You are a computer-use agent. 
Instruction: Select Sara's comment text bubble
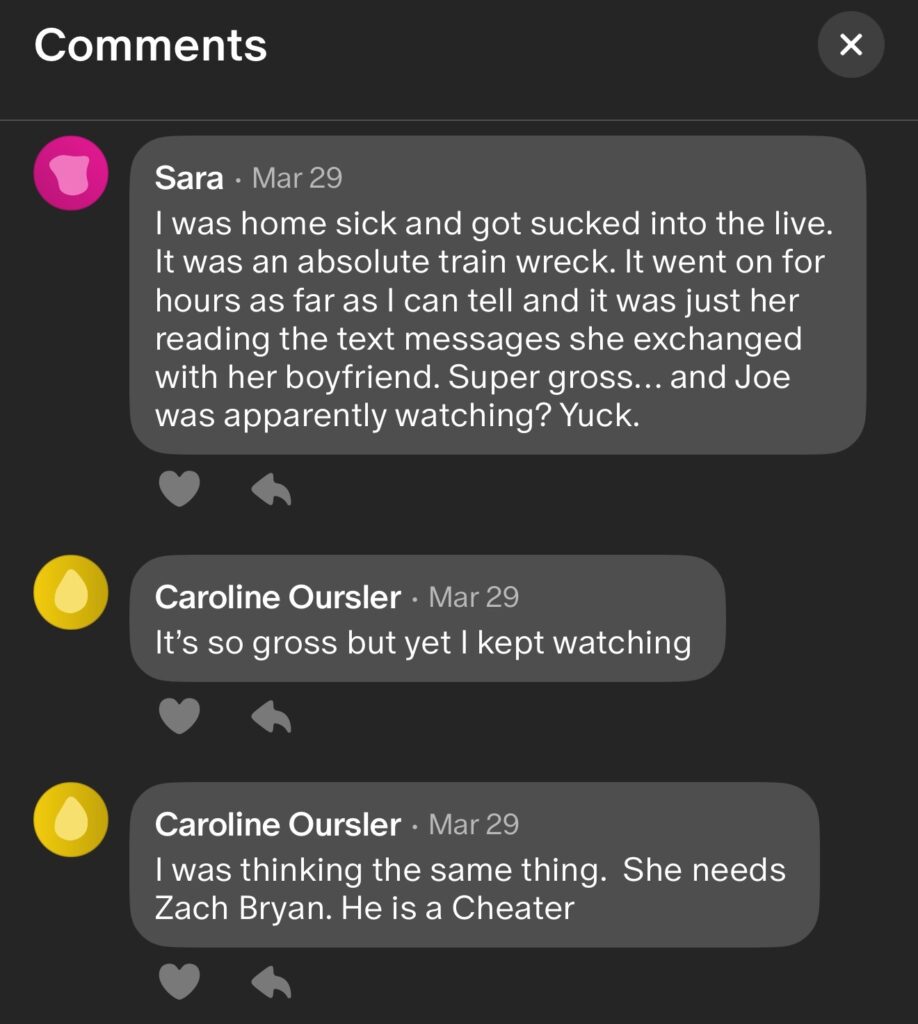(x=497, y=320)
